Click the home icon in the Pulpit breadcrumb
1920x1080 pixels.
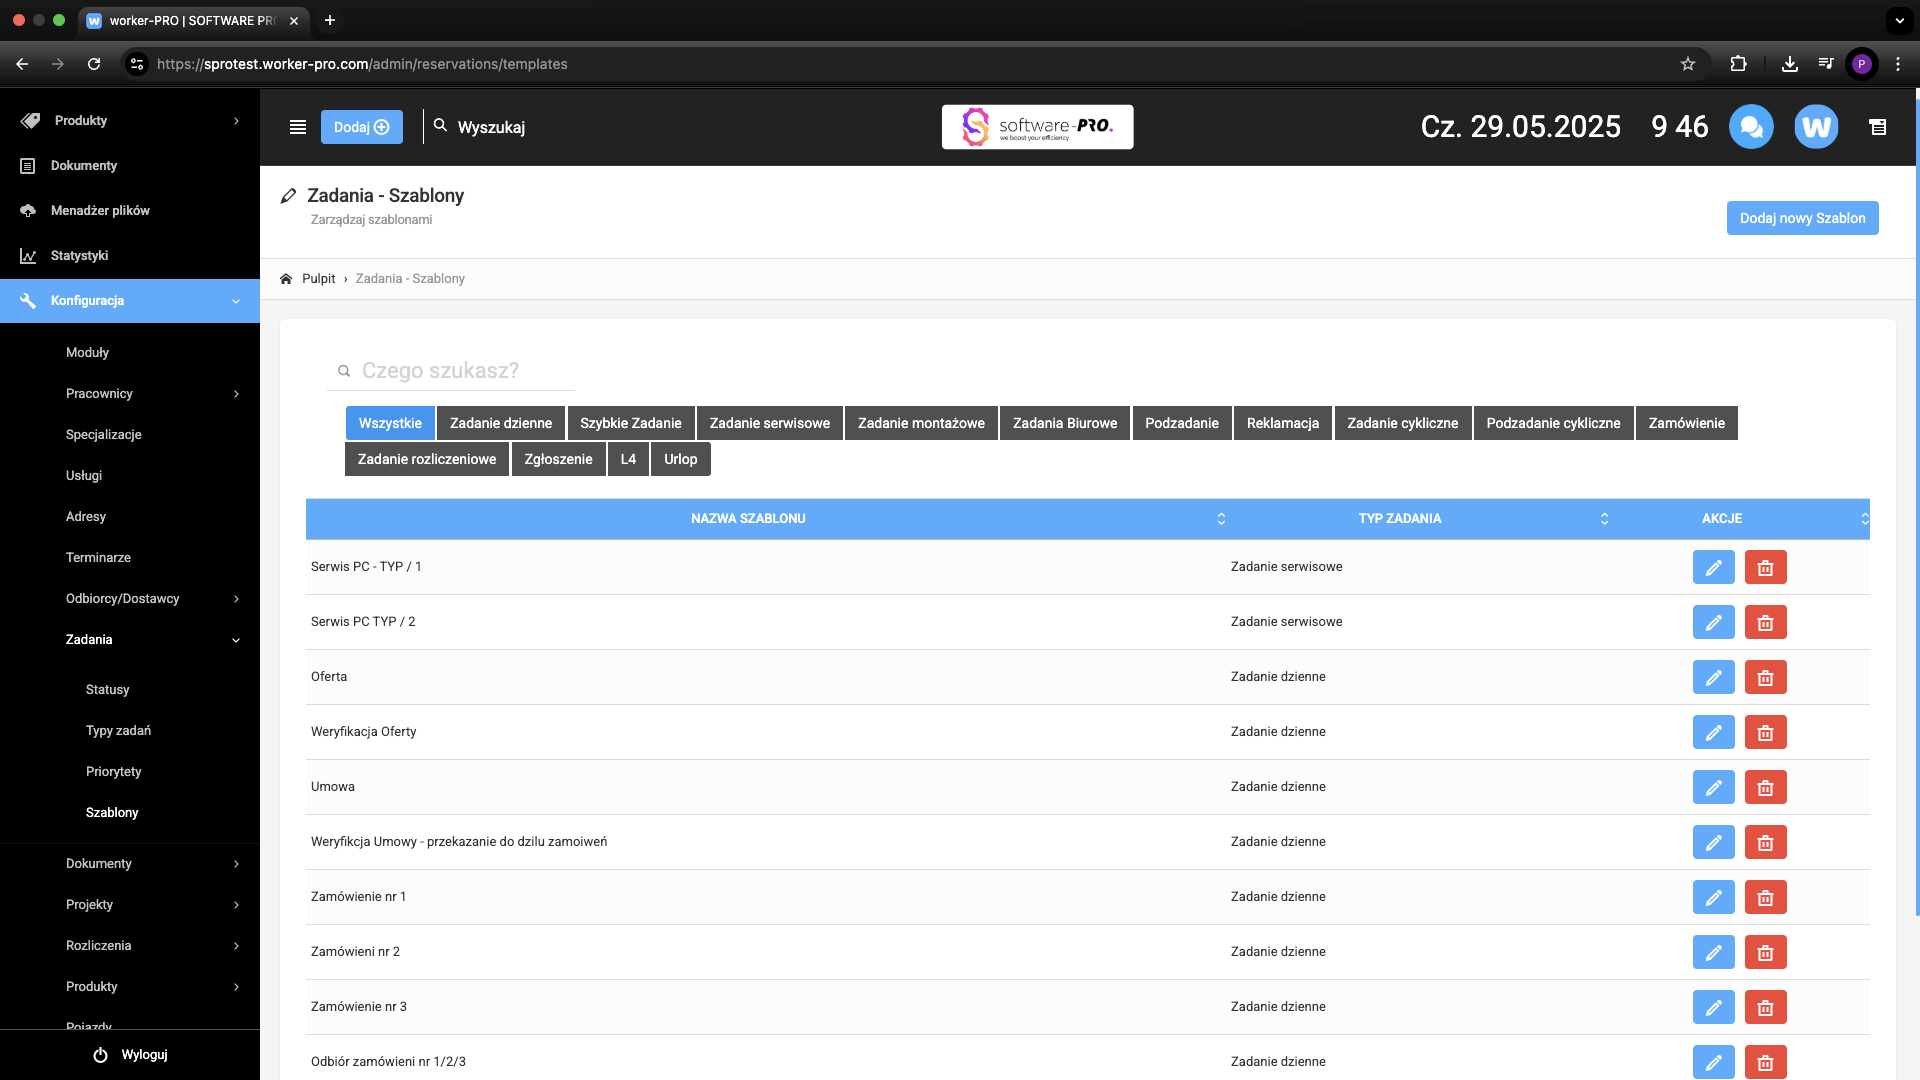286,279
